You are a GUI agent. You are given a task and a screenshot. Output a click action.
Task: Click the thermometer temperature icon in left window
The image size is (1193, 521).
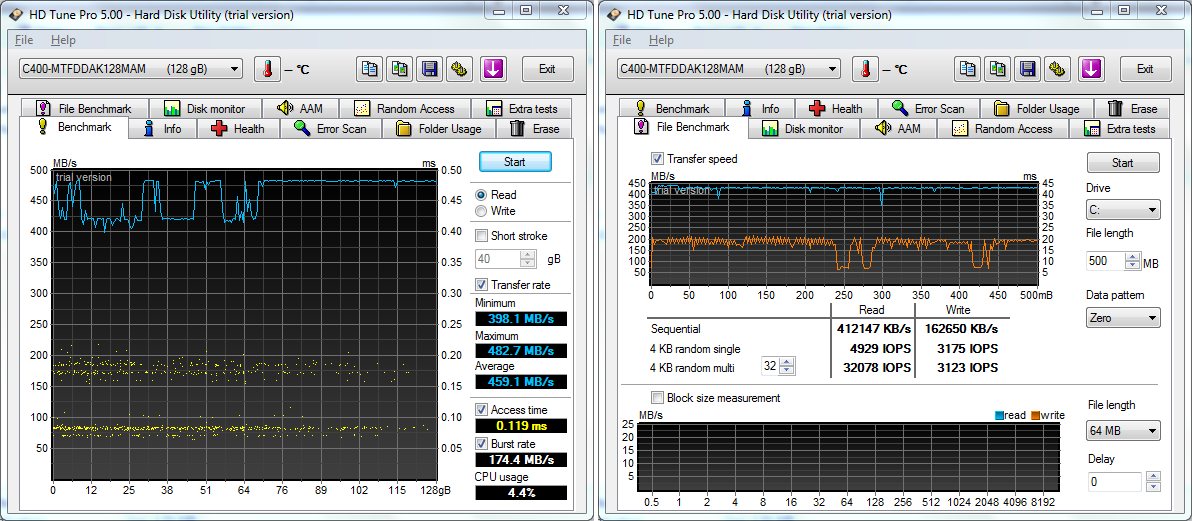click(267, 69)
